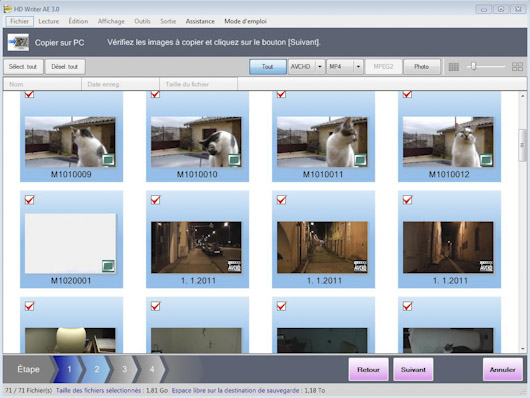Switch to large thumbnail grid icon
Image resolution: width=530 pixels, height=398 pixels.
pos(517,67)
